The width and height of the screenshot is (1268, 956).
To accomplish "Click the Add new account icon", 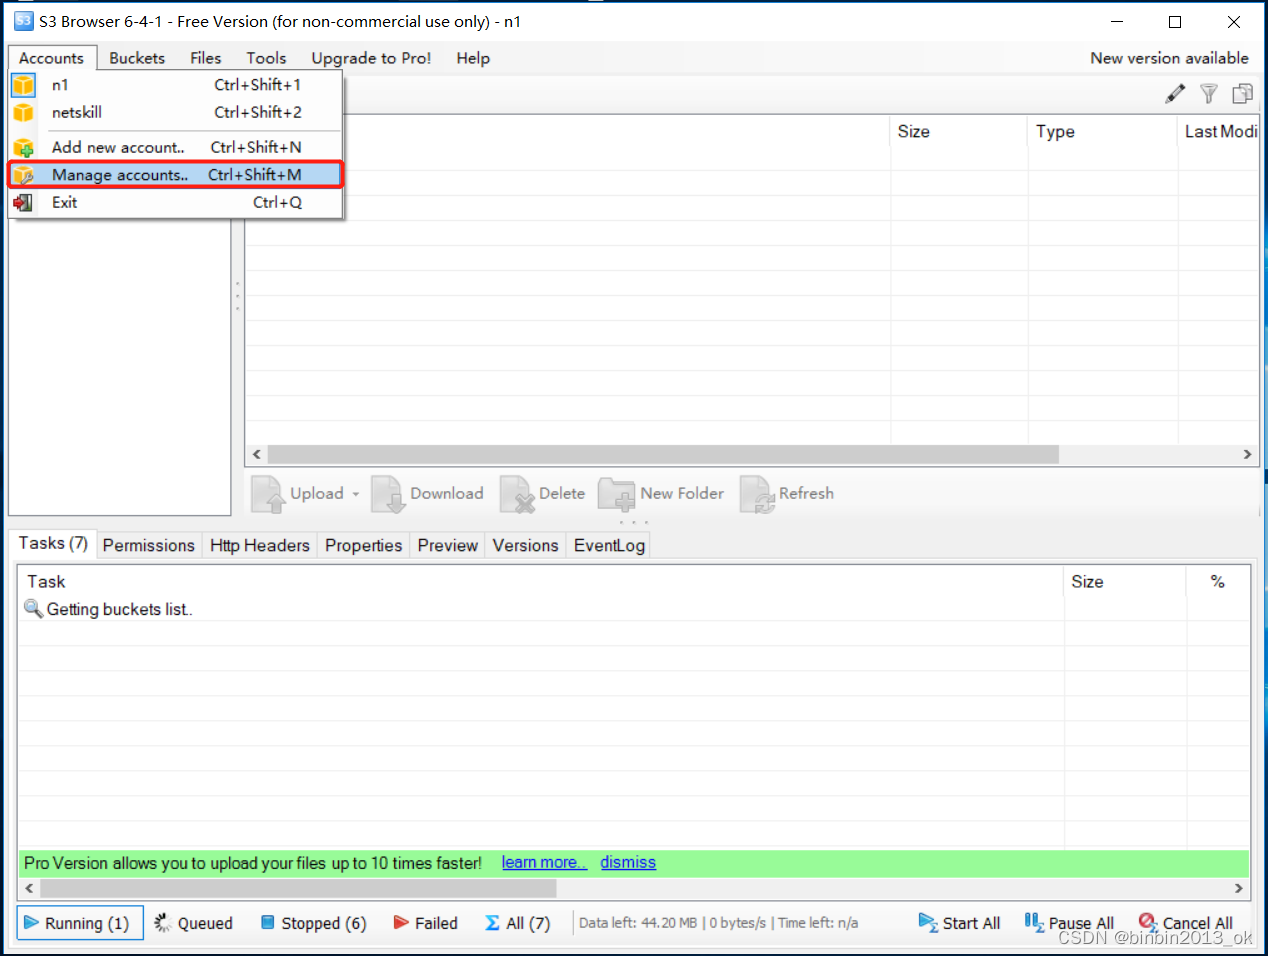I will point(23,147).
